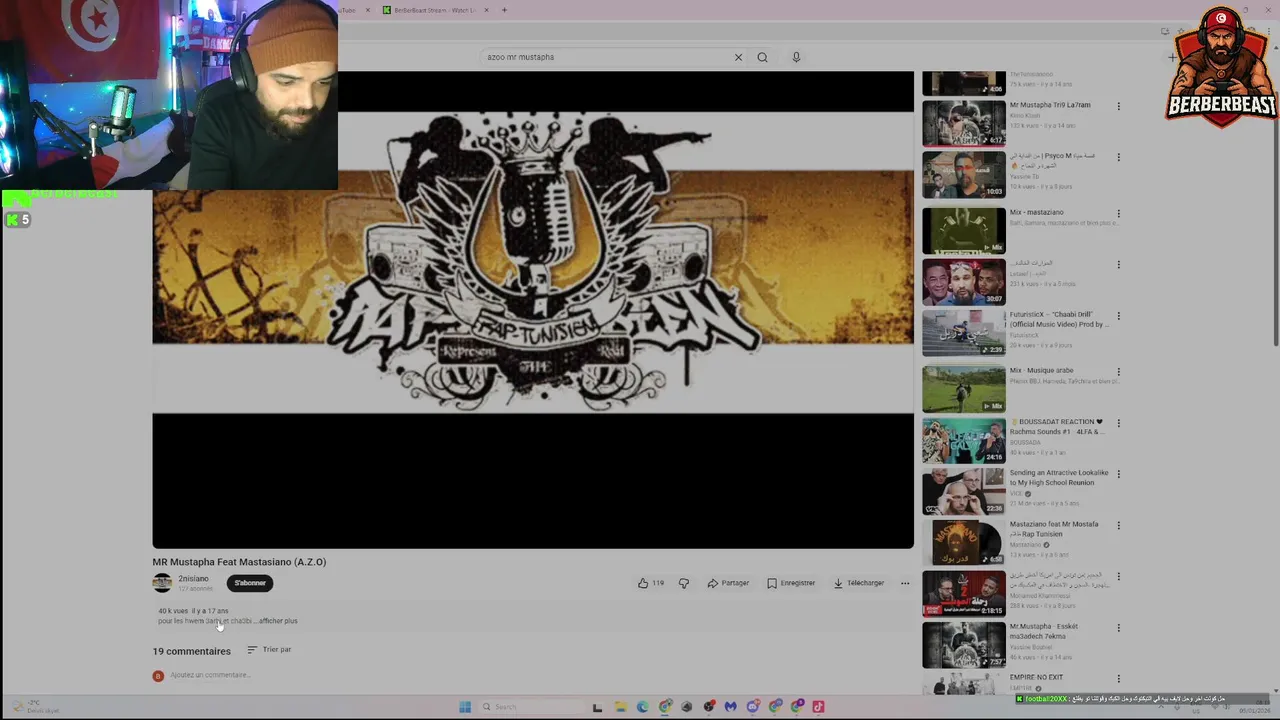Image resolution: width=1280 pixels, height=720 pixels.
Task: Open TikTok from the taskbar
Action: pyautogui.click(x=818, y=707)
